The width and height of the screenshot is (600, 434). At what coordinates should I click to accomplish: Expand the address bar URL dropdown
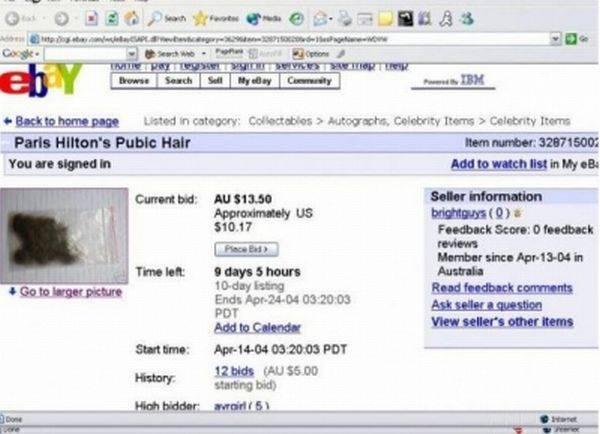556,39
